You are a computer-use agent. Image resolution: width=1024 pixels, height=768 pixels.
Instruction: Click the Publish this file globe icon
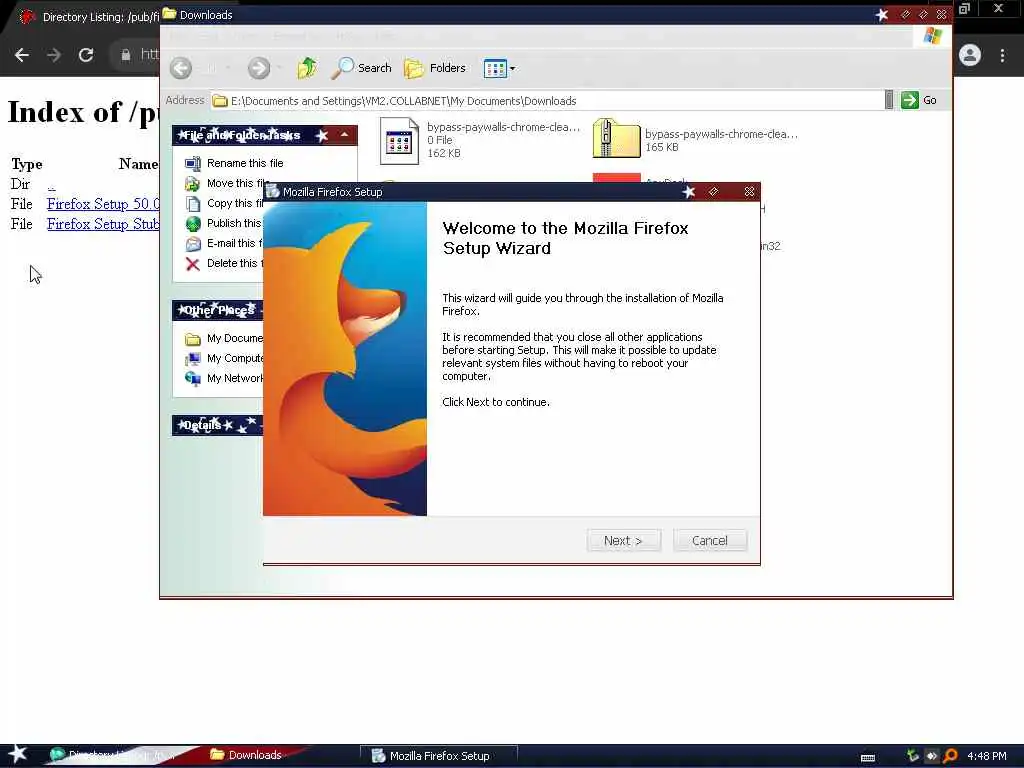193,223
